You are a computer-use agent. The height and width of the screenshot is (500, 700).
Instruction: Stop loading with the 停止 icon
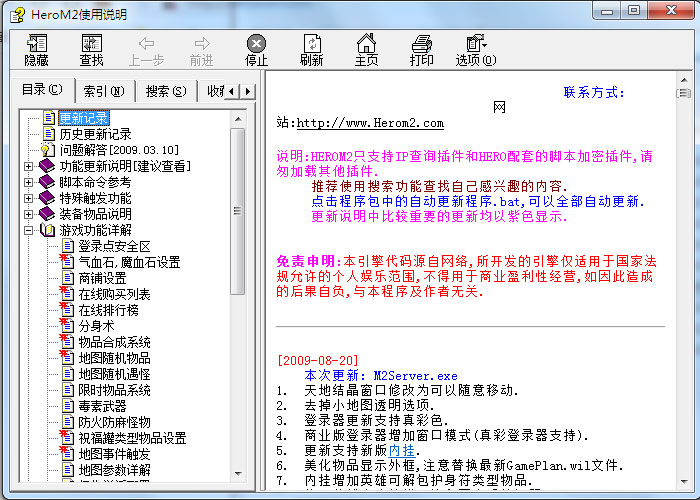point(256,50)
